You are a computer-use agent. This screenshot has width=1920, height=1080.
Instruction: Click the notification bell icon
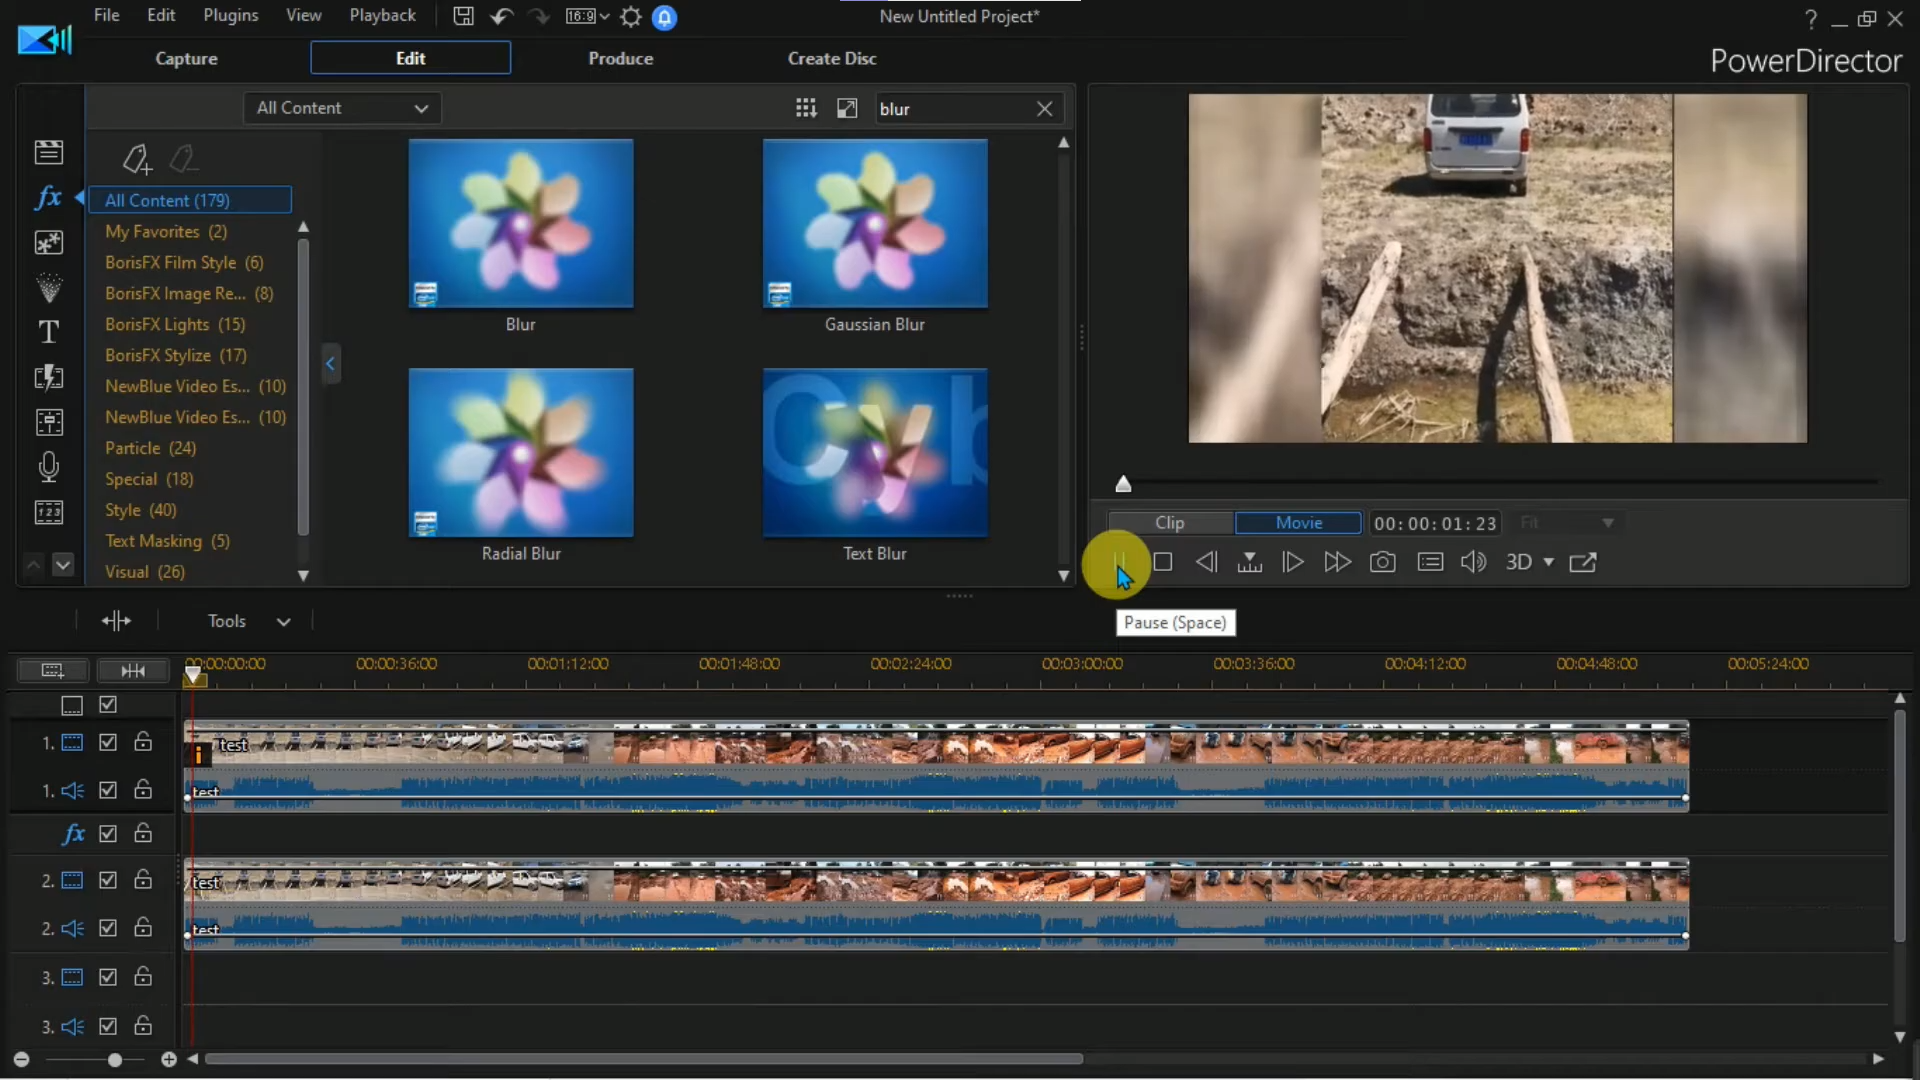(x=664, y=17)
